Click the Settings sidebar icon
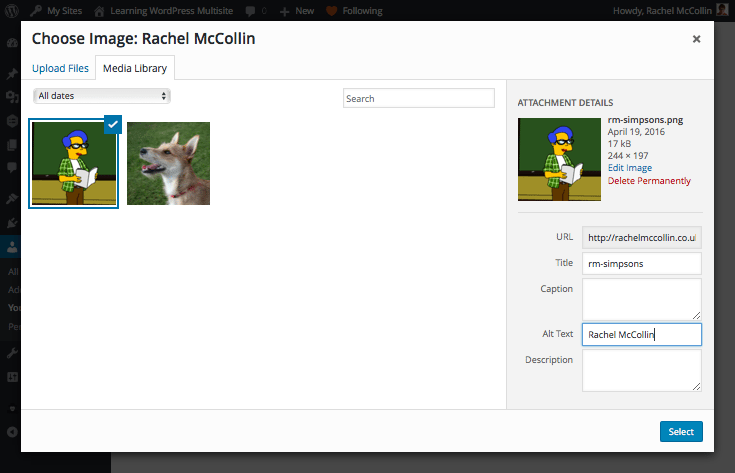Viewport: 735px width, 473px height. tap(12, 376)
